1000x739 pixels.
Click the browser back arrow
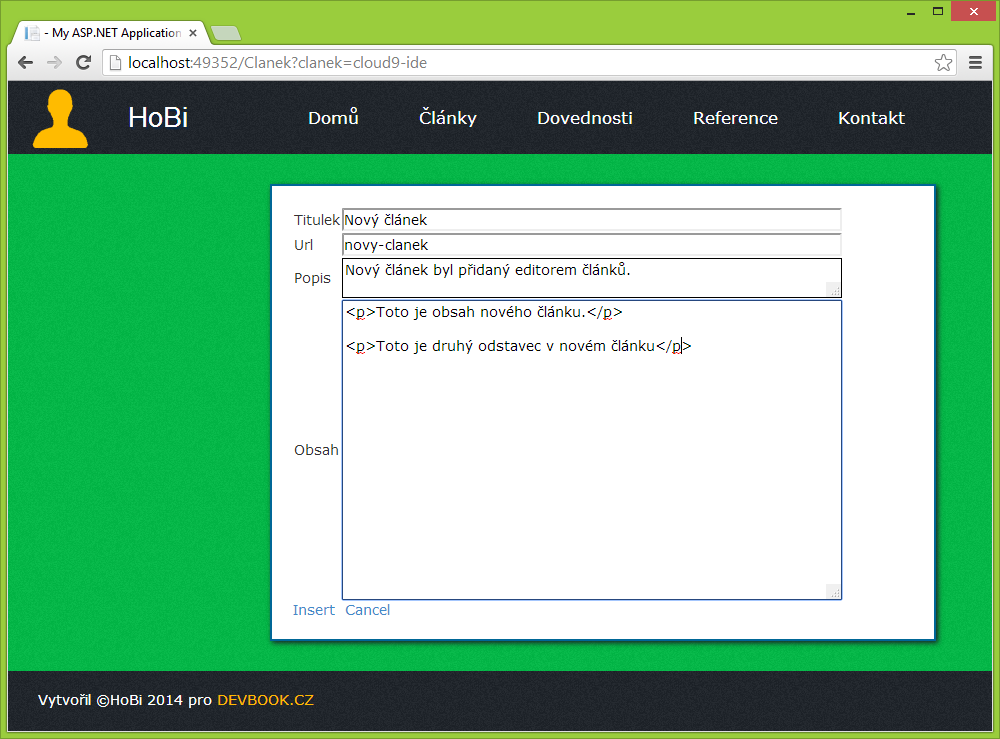25,61
